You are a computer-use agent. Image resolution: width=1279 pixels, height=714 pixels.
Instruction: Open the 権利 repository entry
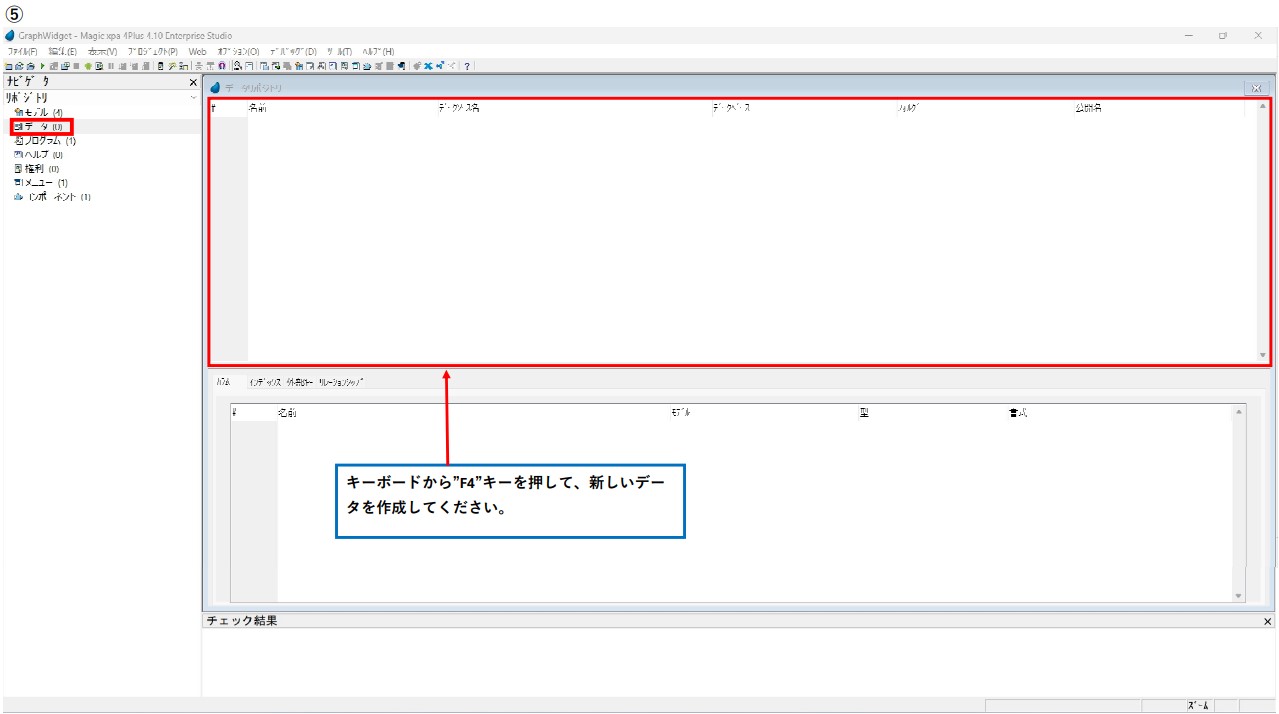pos(37,169)
